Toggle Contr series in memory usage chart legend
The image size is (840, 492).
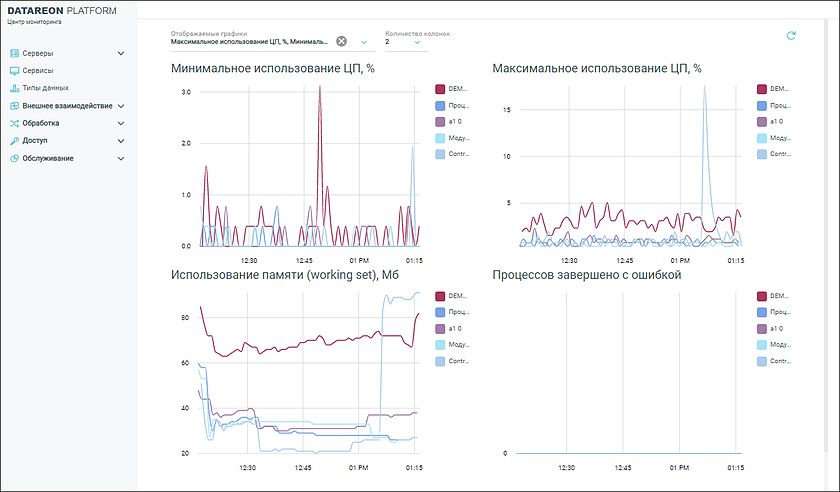pyautogui.click(x=441, y=361)
